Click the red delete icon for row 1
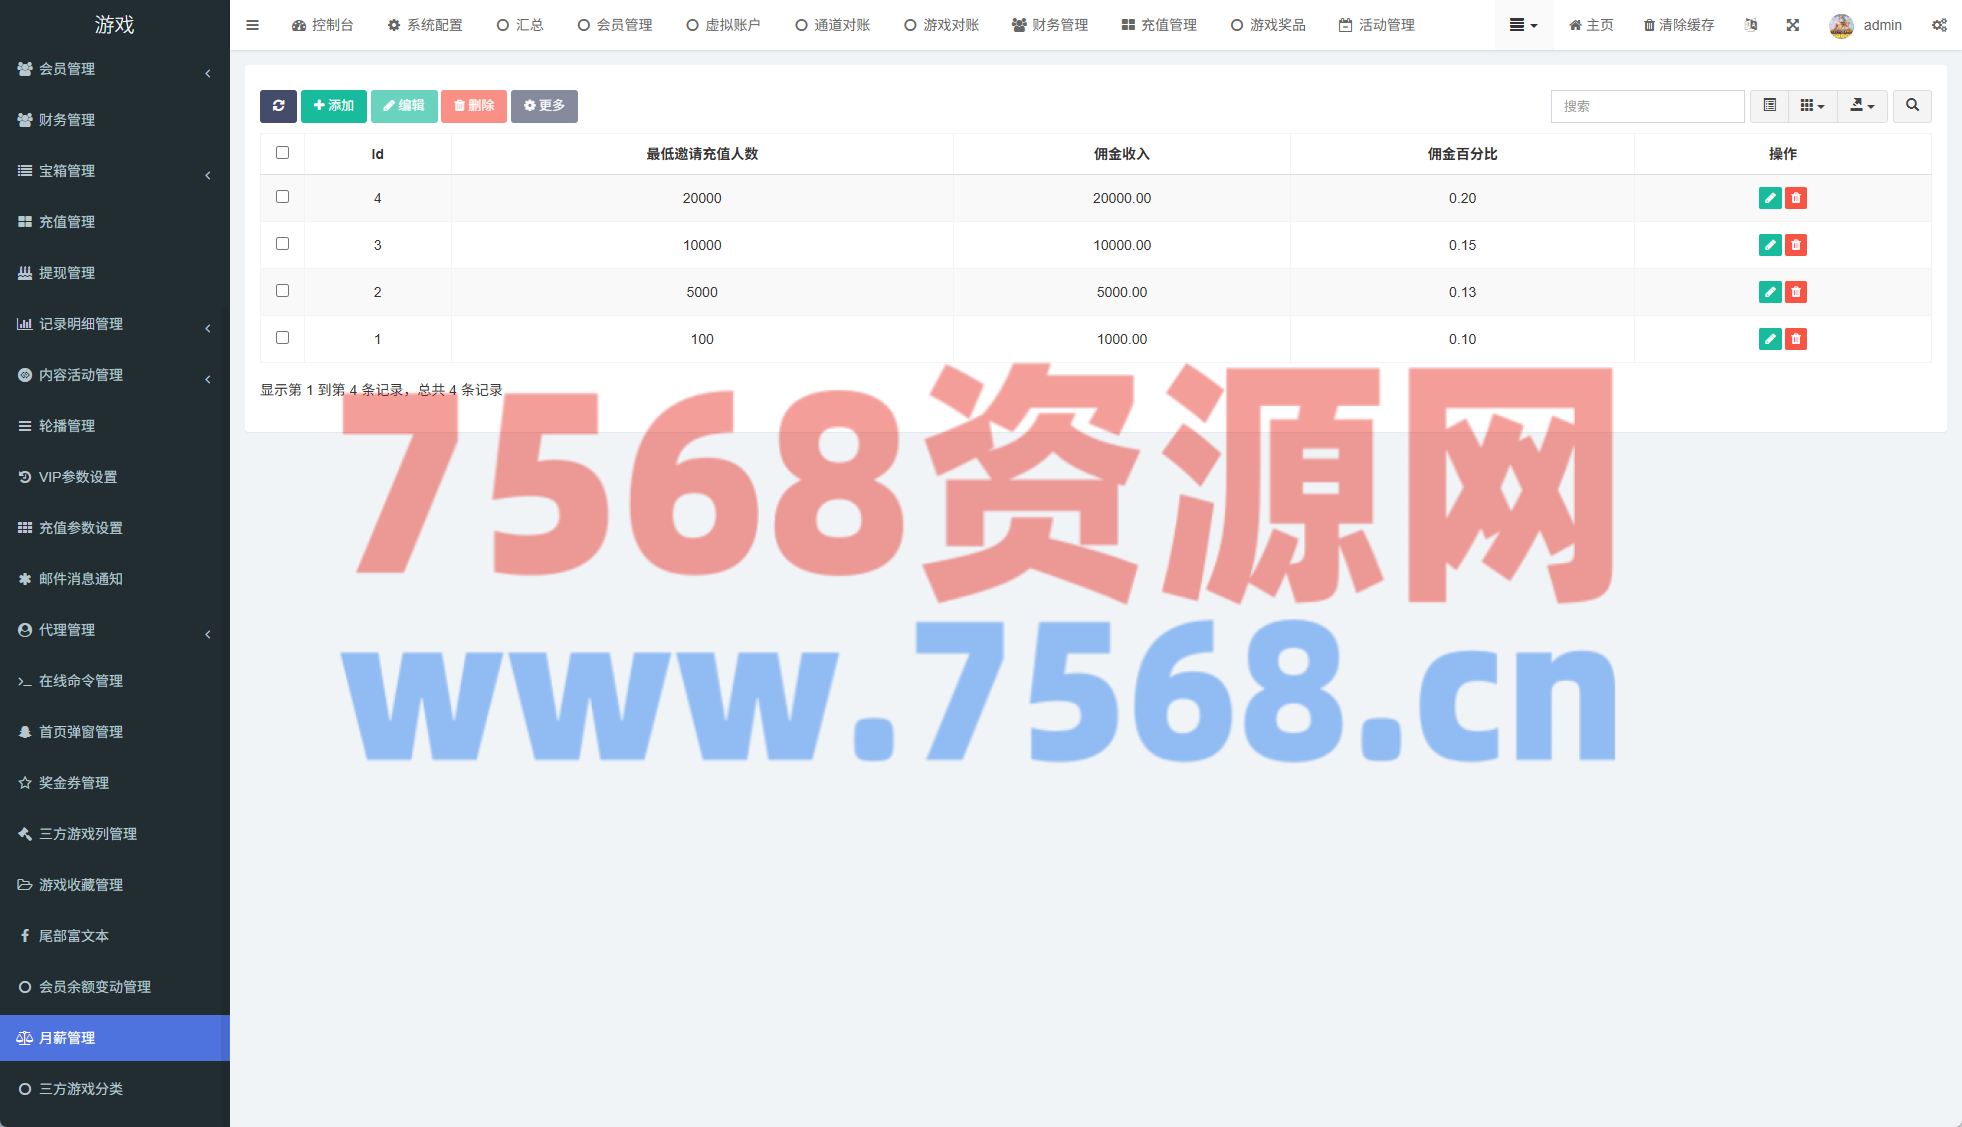The width and height of the screenshot is (1962, 1127). point(1796,339)
